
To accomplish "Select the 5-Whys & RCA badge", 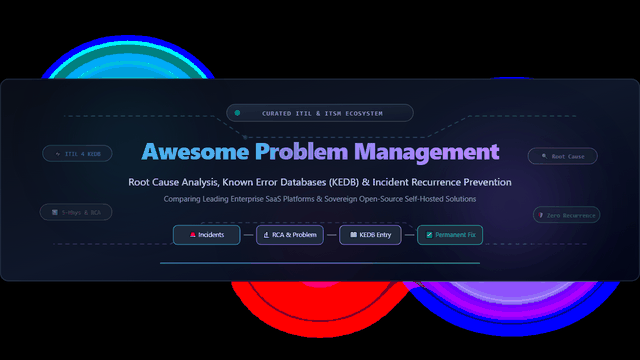I will click(76, 212).
